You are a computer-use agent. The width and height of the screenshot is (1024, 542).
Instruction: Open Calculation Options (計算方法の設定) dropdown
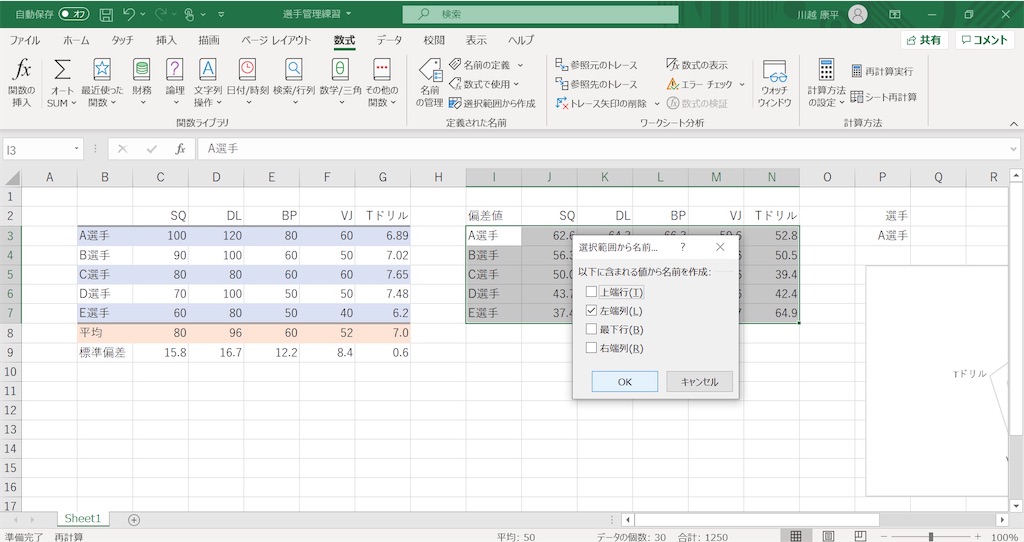tap(826, 83)
